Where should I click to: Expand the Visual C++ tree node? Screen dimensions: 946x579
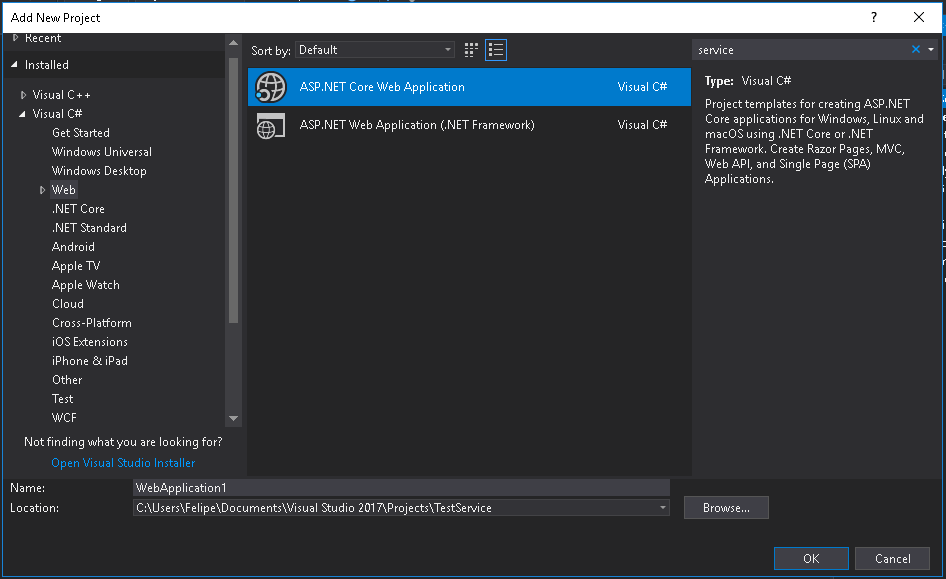(x=25, y=94)
